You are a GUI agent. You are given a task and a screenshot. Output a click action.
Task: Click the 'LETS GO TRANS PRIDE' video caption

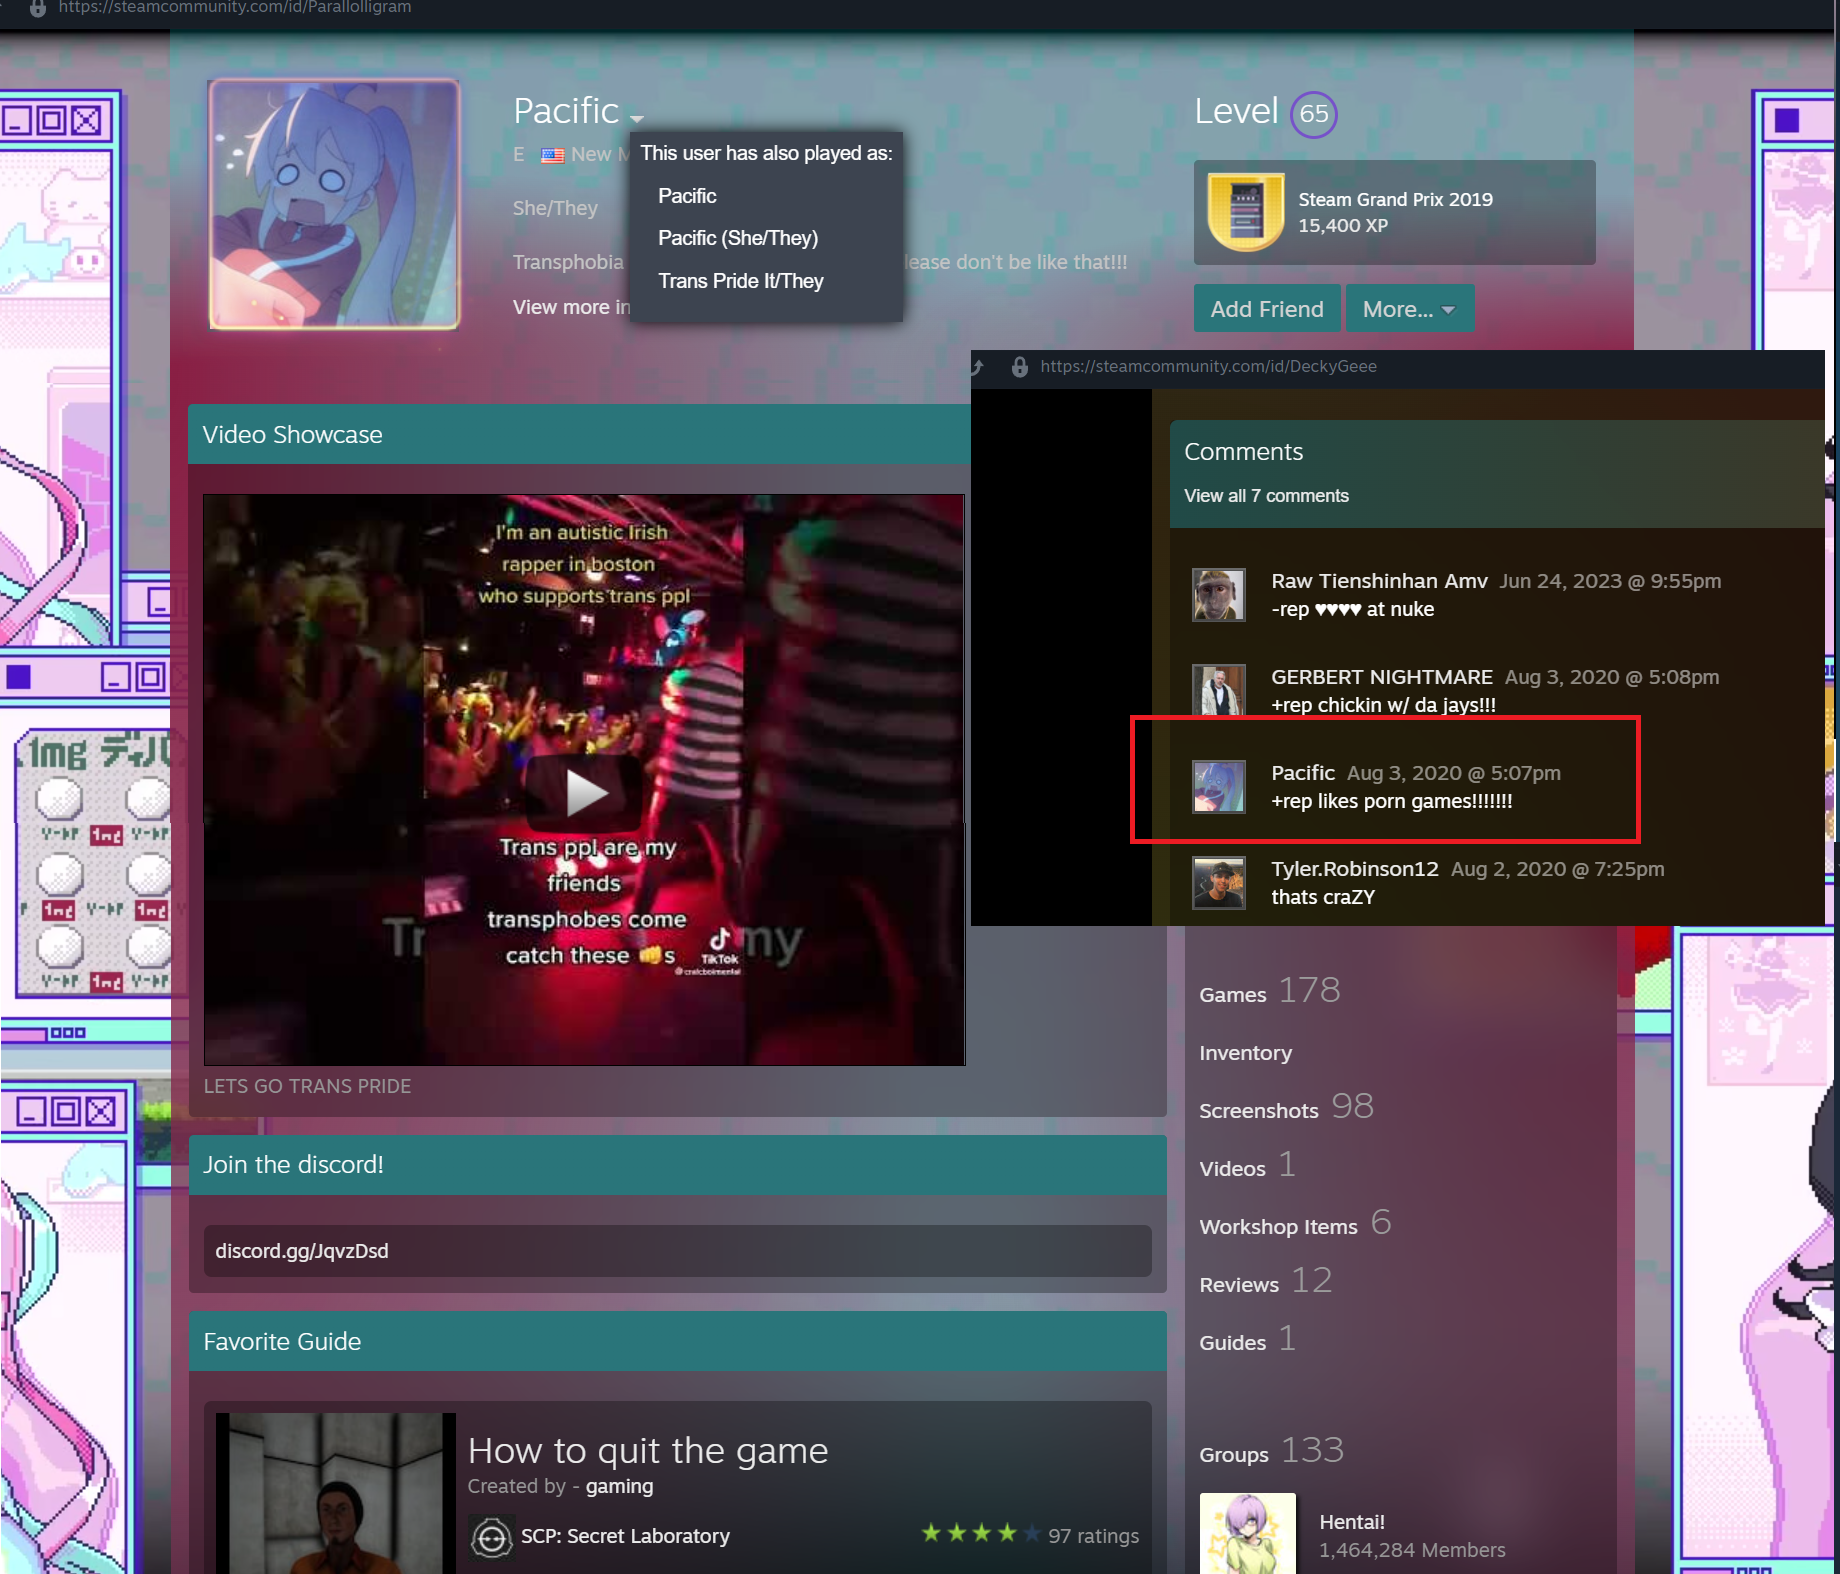tap(307, 1086)
